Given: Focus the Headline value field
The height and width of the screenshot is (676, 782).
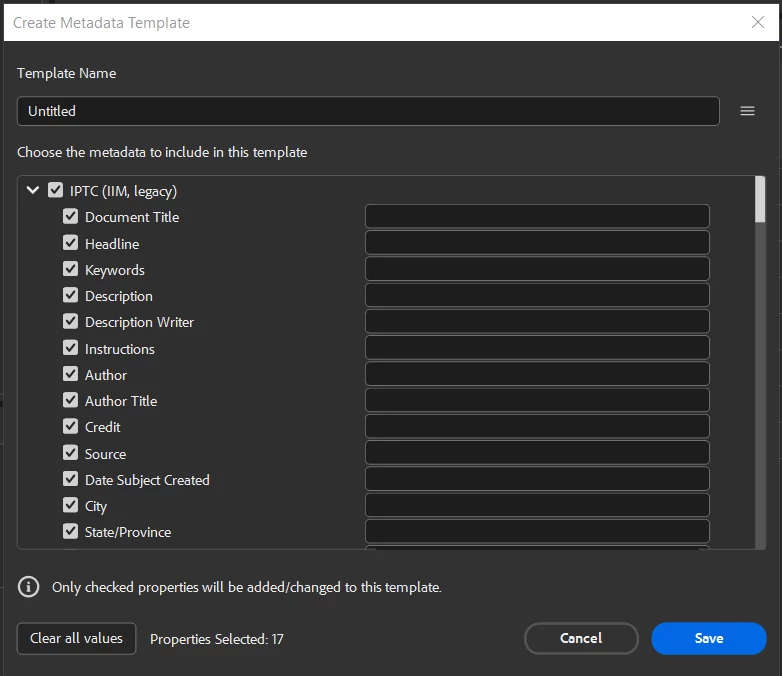Looking at the screenshot, I should [x=537, y=242].
